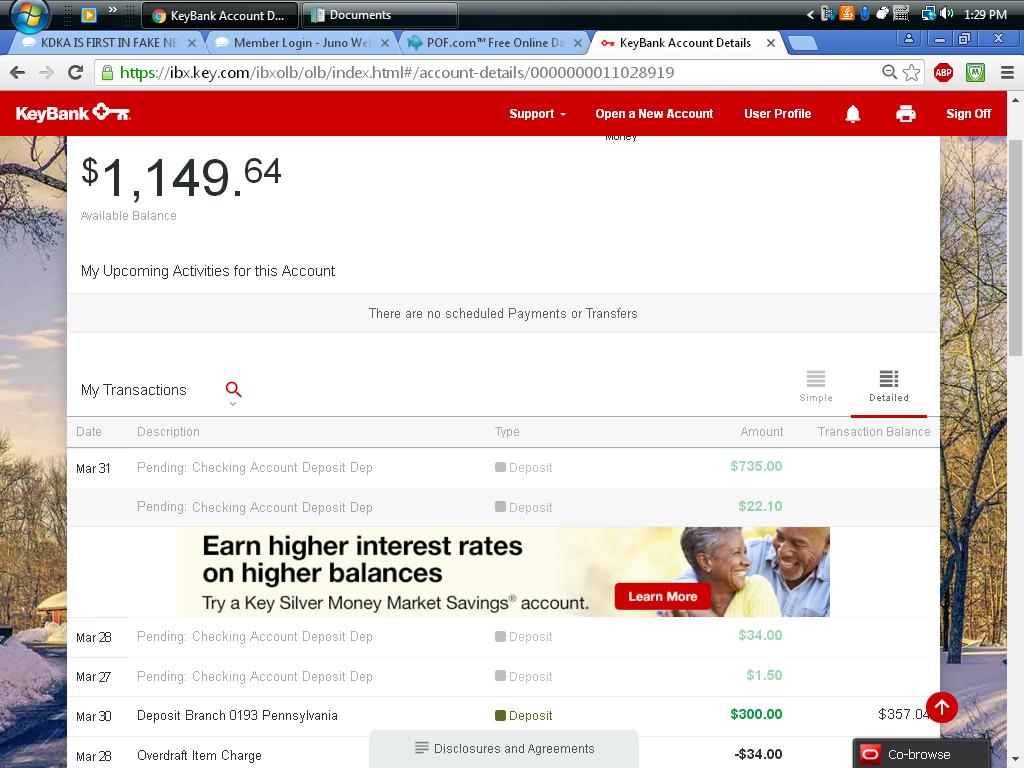
Task: Open the media player quick launch icon
Action: tap(88, 14)
